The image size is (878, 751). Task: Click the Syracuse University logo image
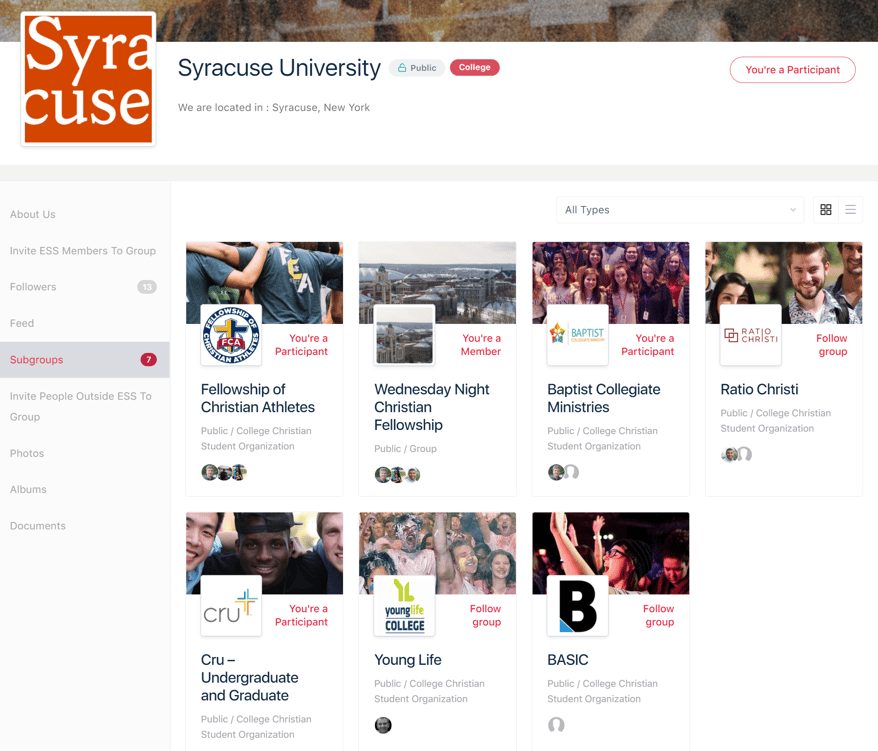pos(88,79)
